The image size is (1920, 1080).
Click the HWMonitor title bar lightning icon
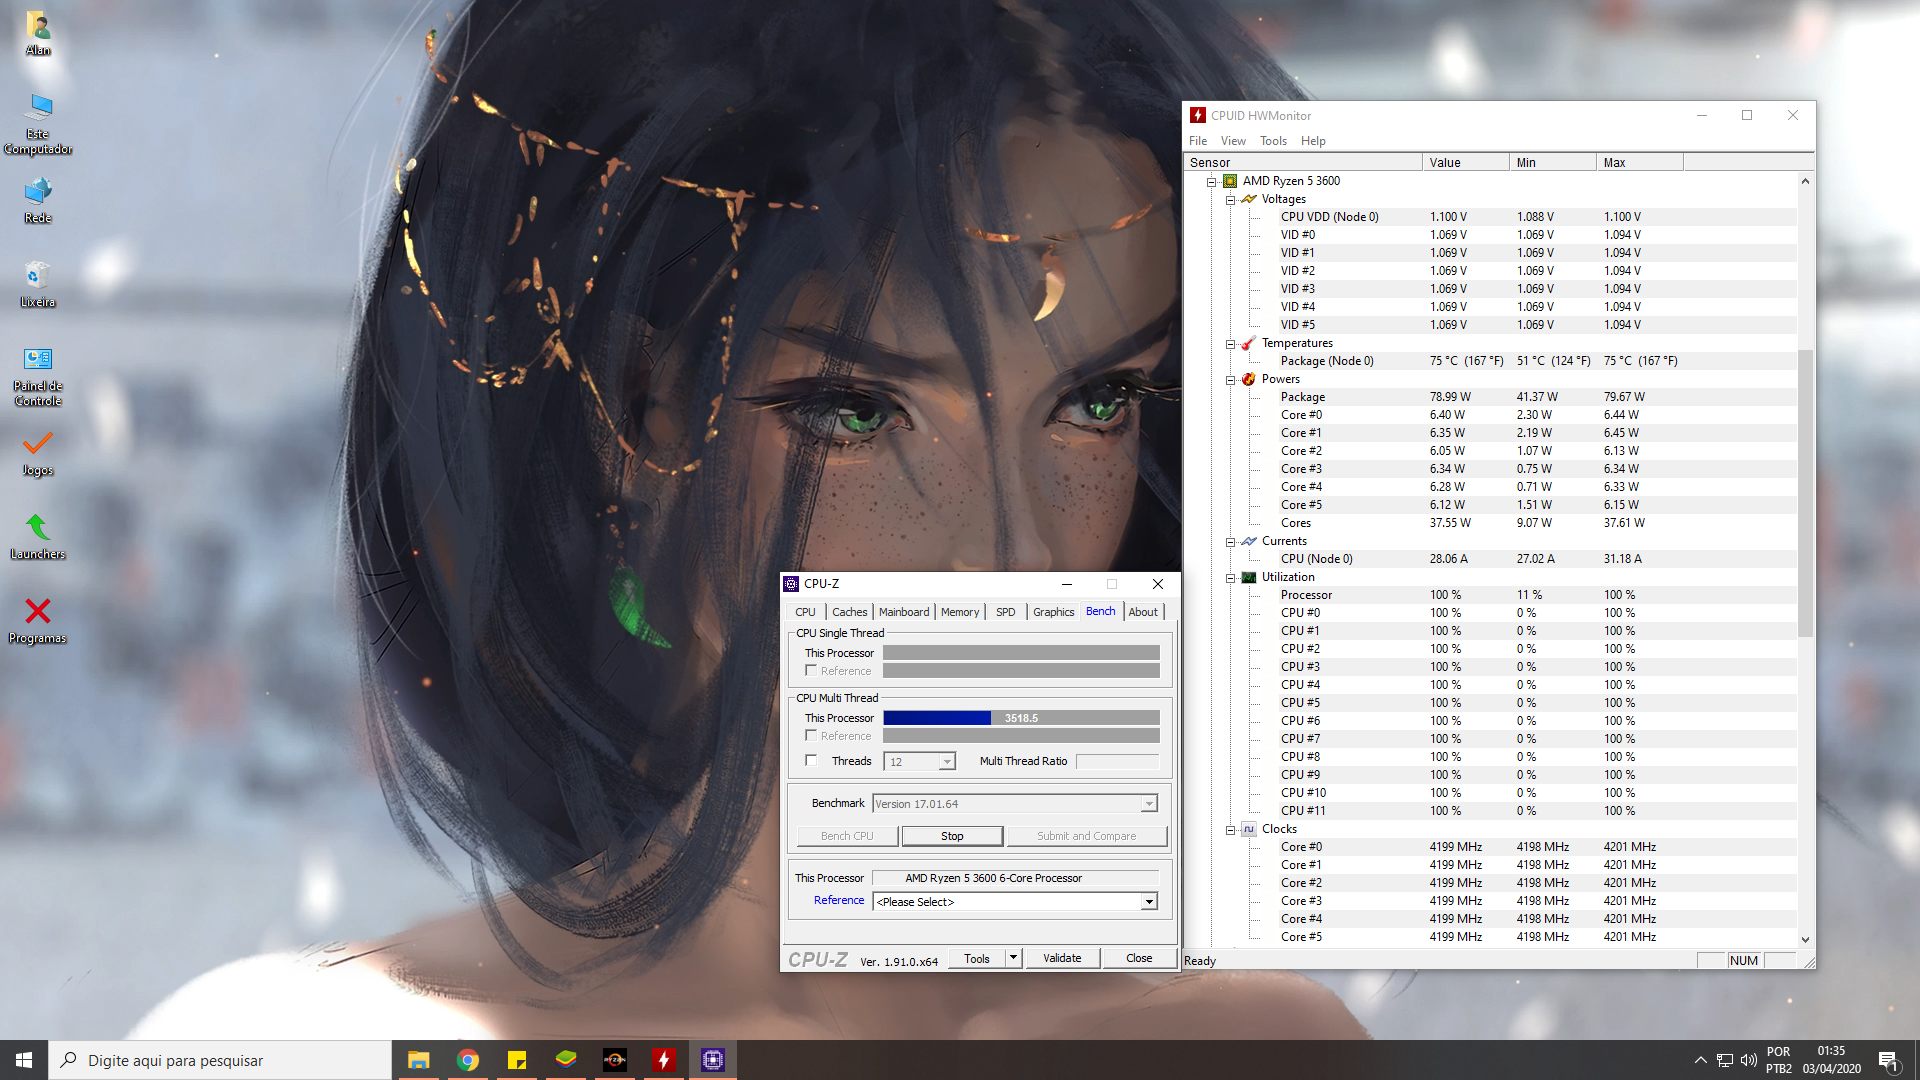pyautogui.click(x=1197, y=115)
